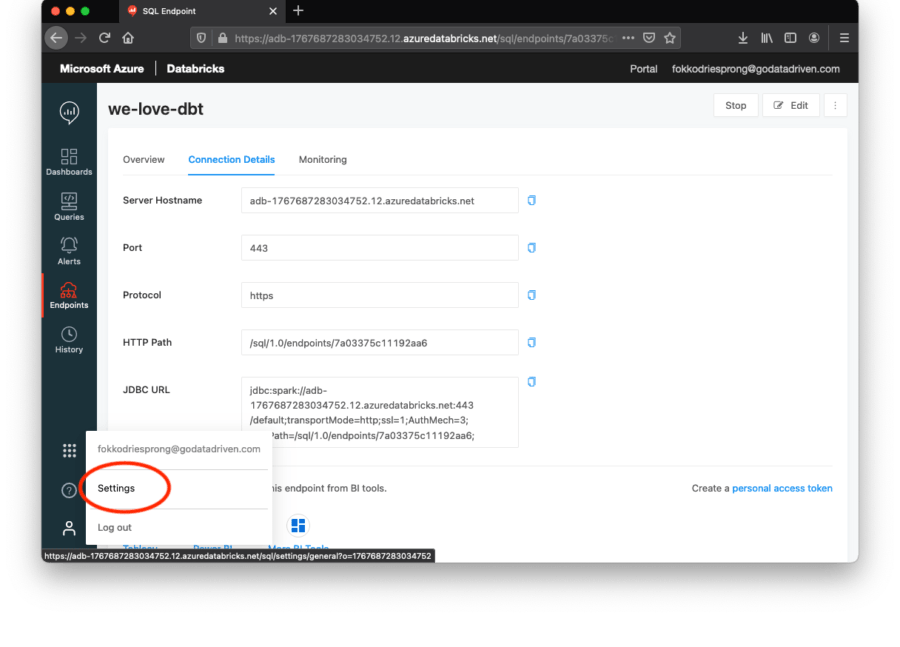This screenshot has height=647, width=900.
Task: Click the Portal link in header
Action: [643, 69]
